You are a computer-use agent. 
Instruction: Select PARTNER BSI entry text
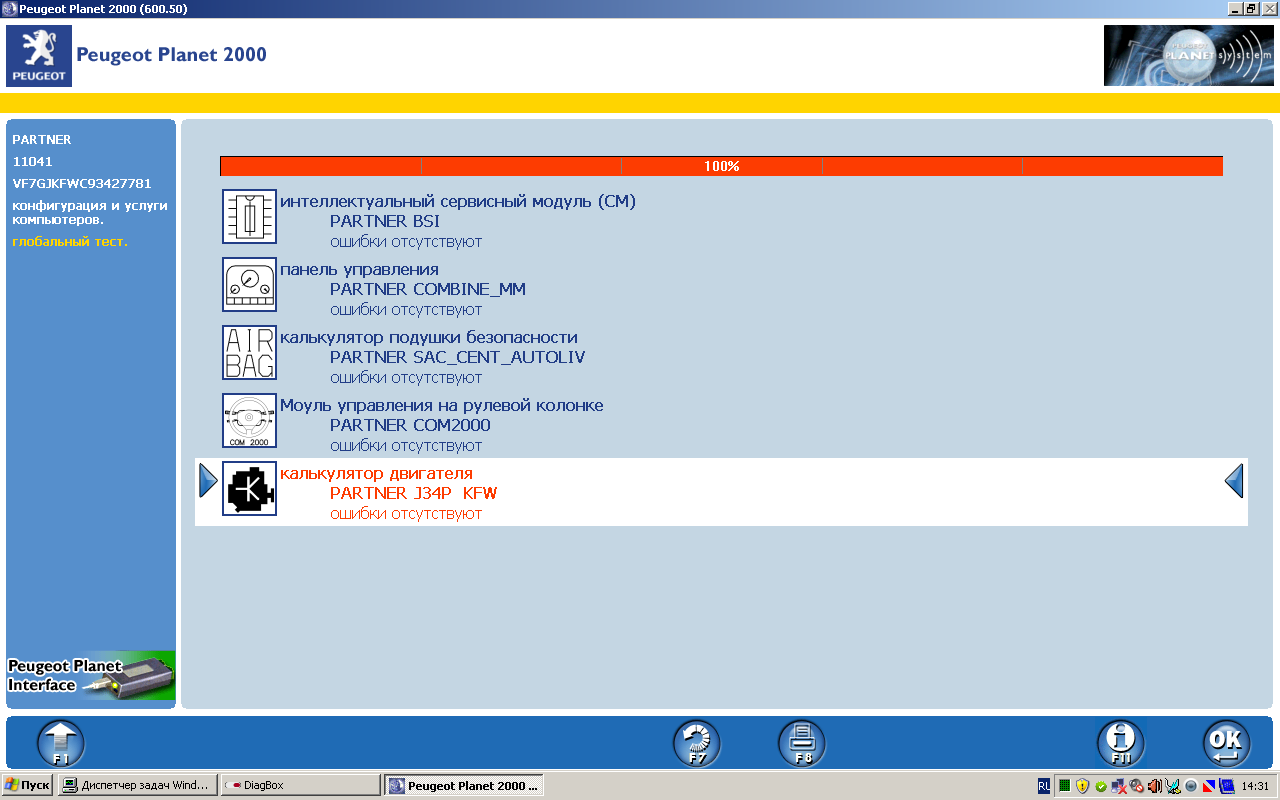click(384, 221)
